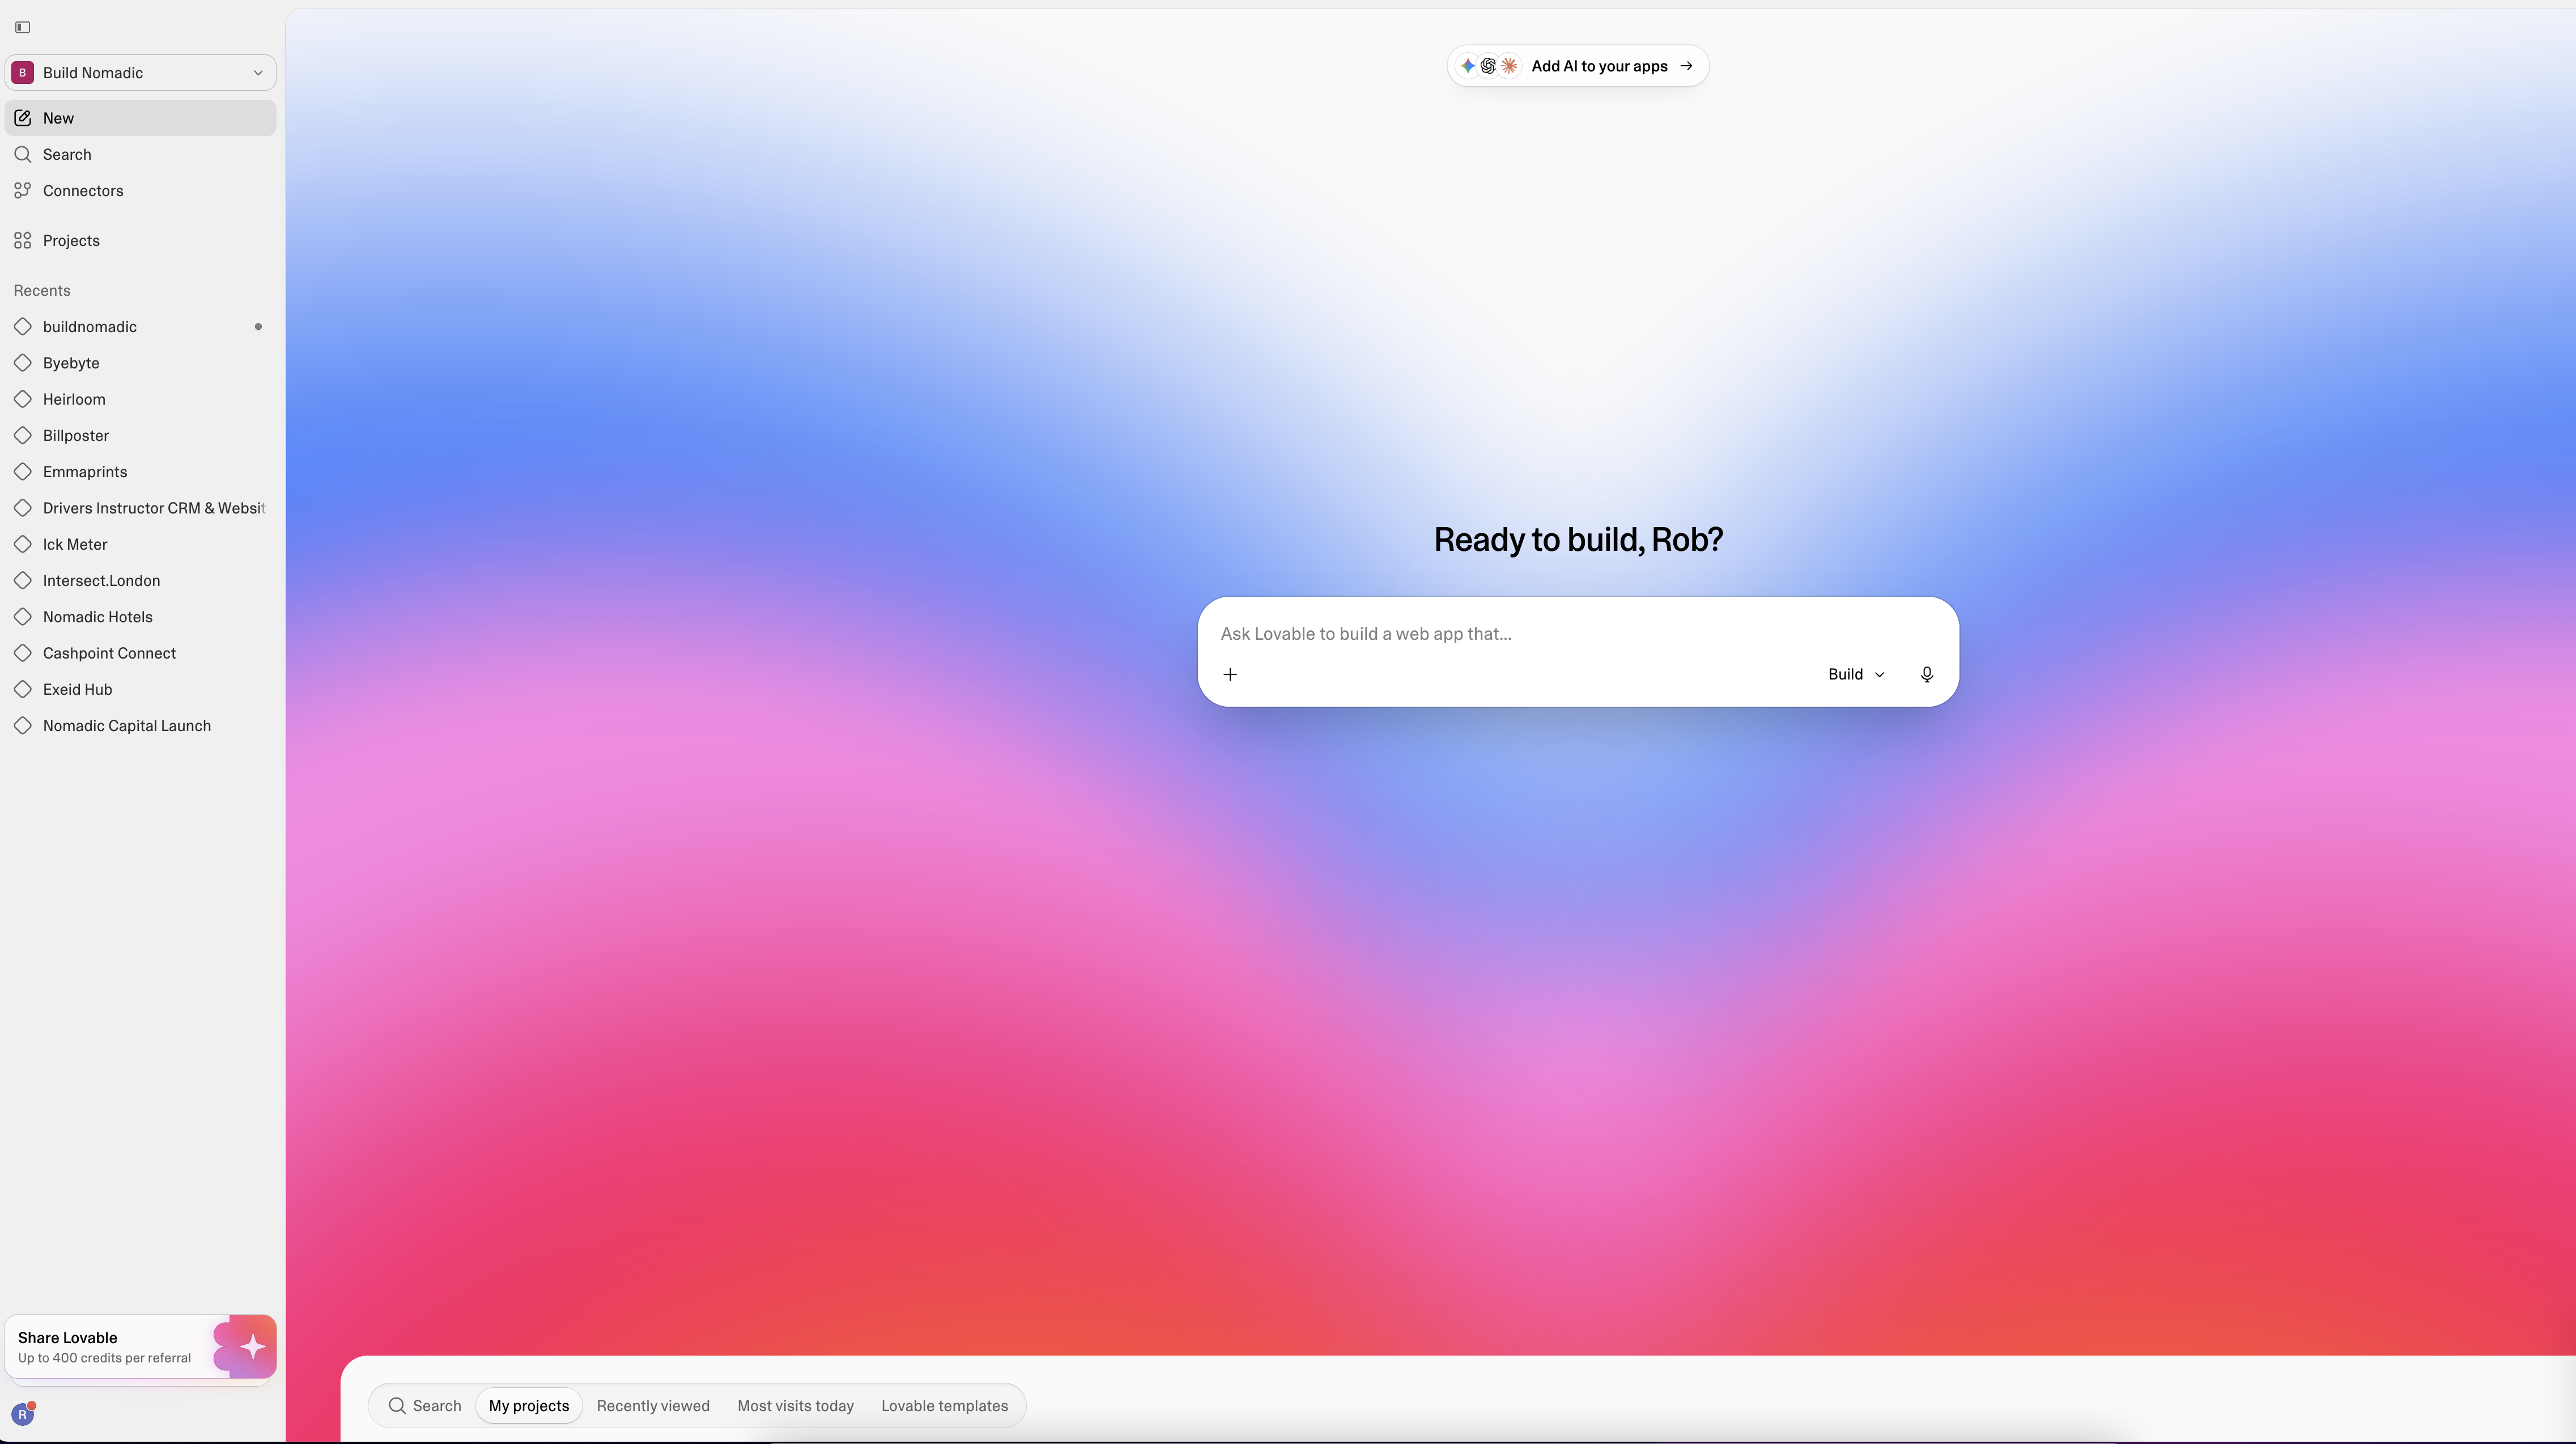The width and height of the screenshot is (2576, 1444).
Task: Switch to the Recently viewed tab
Action: (653, 1406)
